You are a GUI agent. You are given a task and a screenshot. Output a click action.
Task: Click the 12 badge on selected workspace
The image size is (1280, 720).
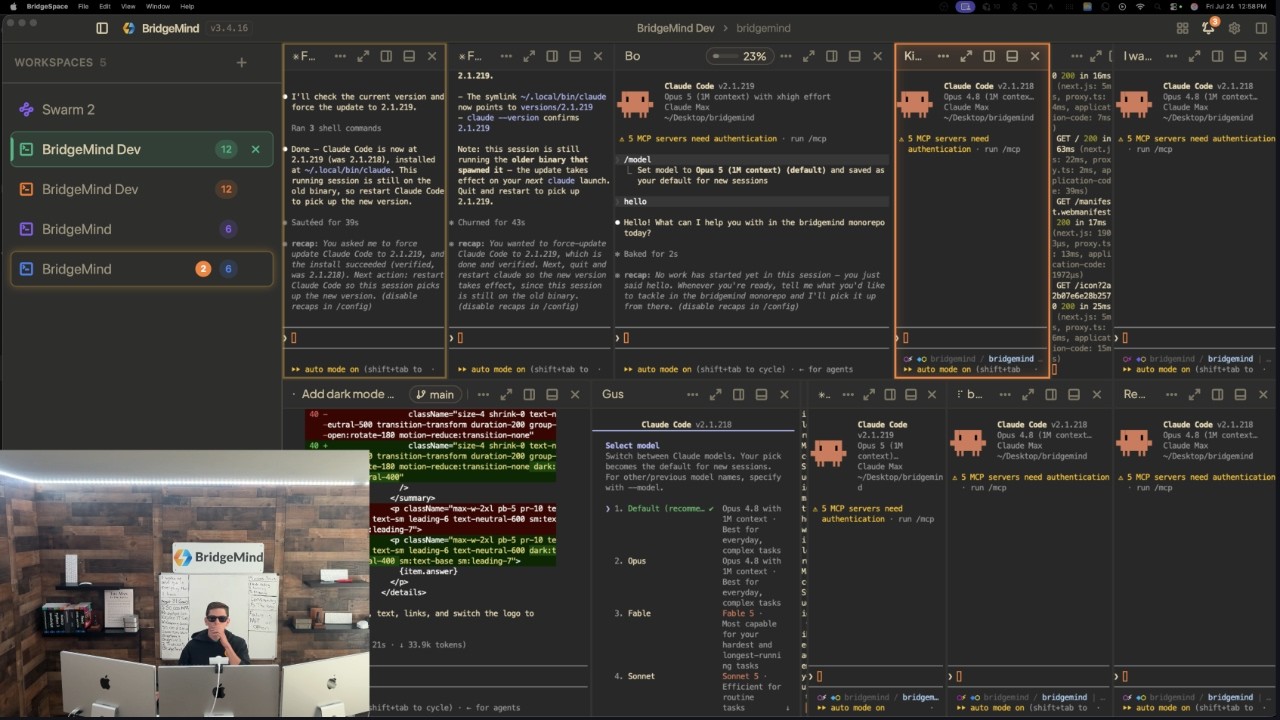[x=226, y=149]
